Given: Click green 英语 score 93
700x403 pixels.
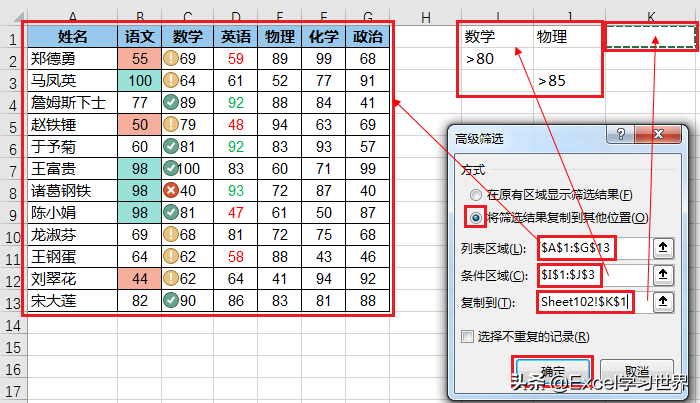Looking at the screenshot, I should click(235, 191).
